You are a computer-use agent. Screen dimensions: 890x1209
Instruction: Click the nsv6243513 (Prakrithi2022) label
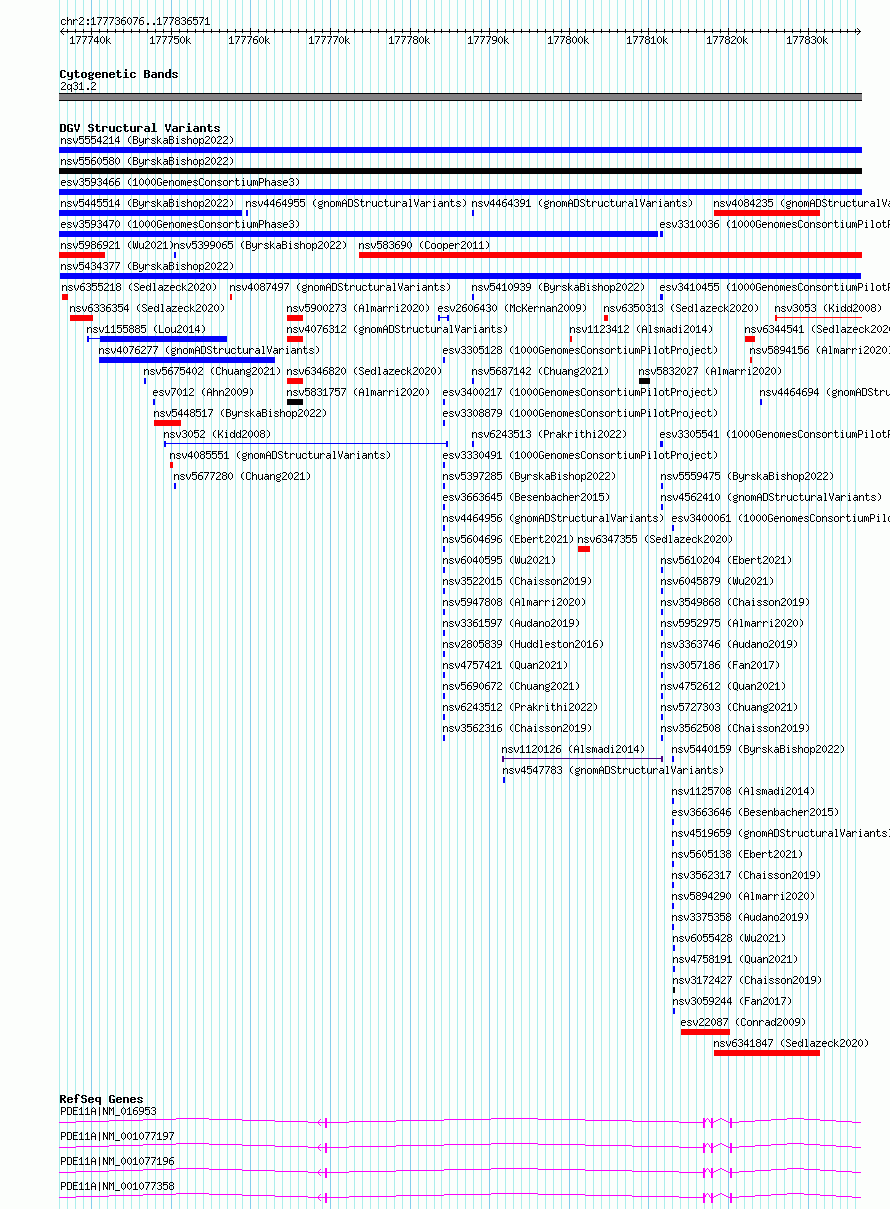point(550,434)
